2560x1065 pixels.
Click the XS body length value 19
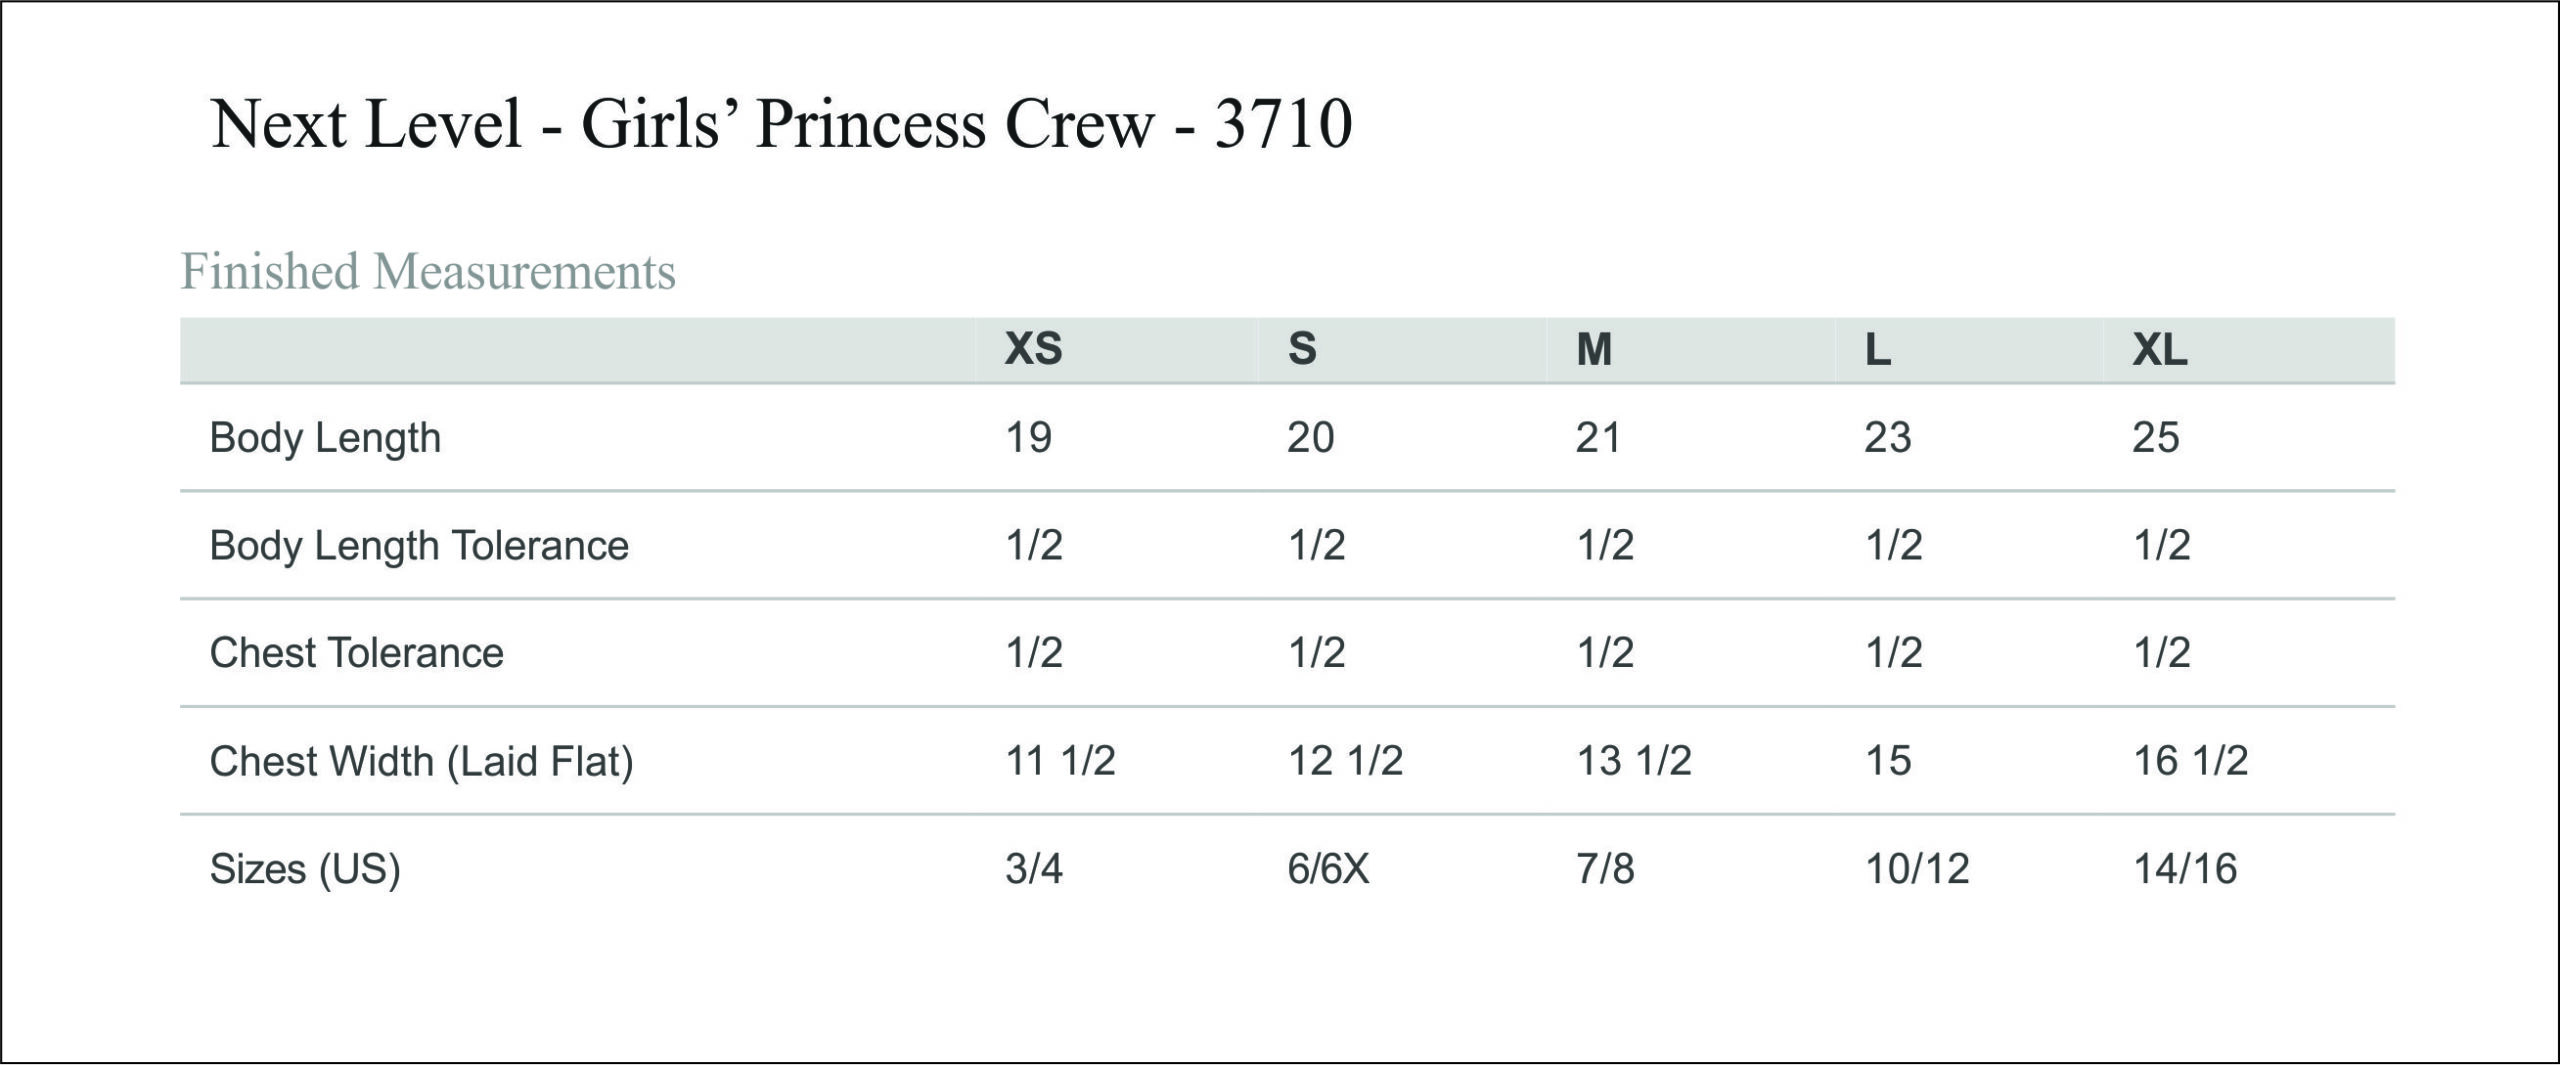coord(1029,438)
